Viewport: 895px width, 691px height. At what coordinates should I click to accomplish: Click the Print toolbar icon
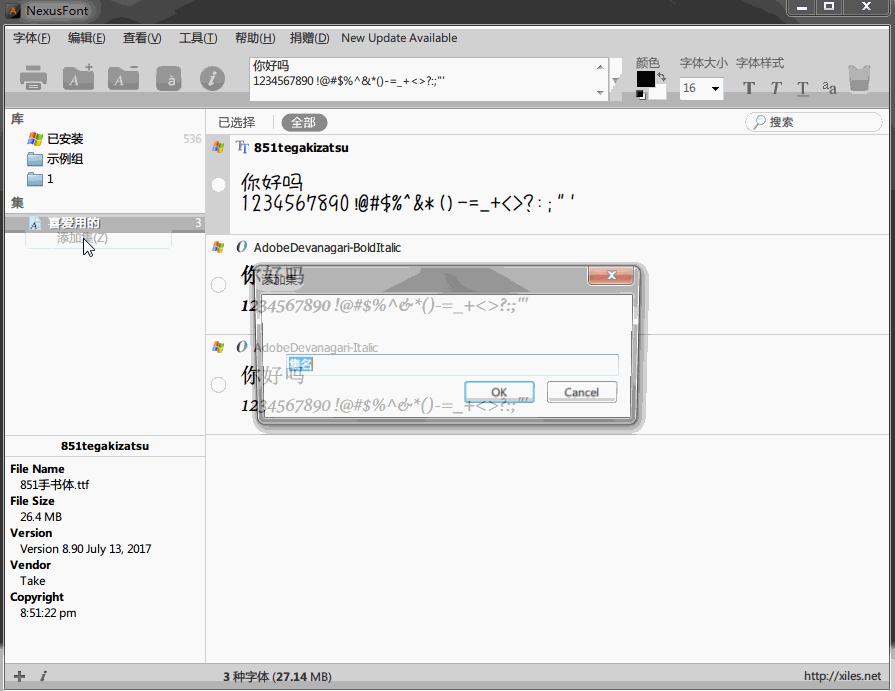33,78
